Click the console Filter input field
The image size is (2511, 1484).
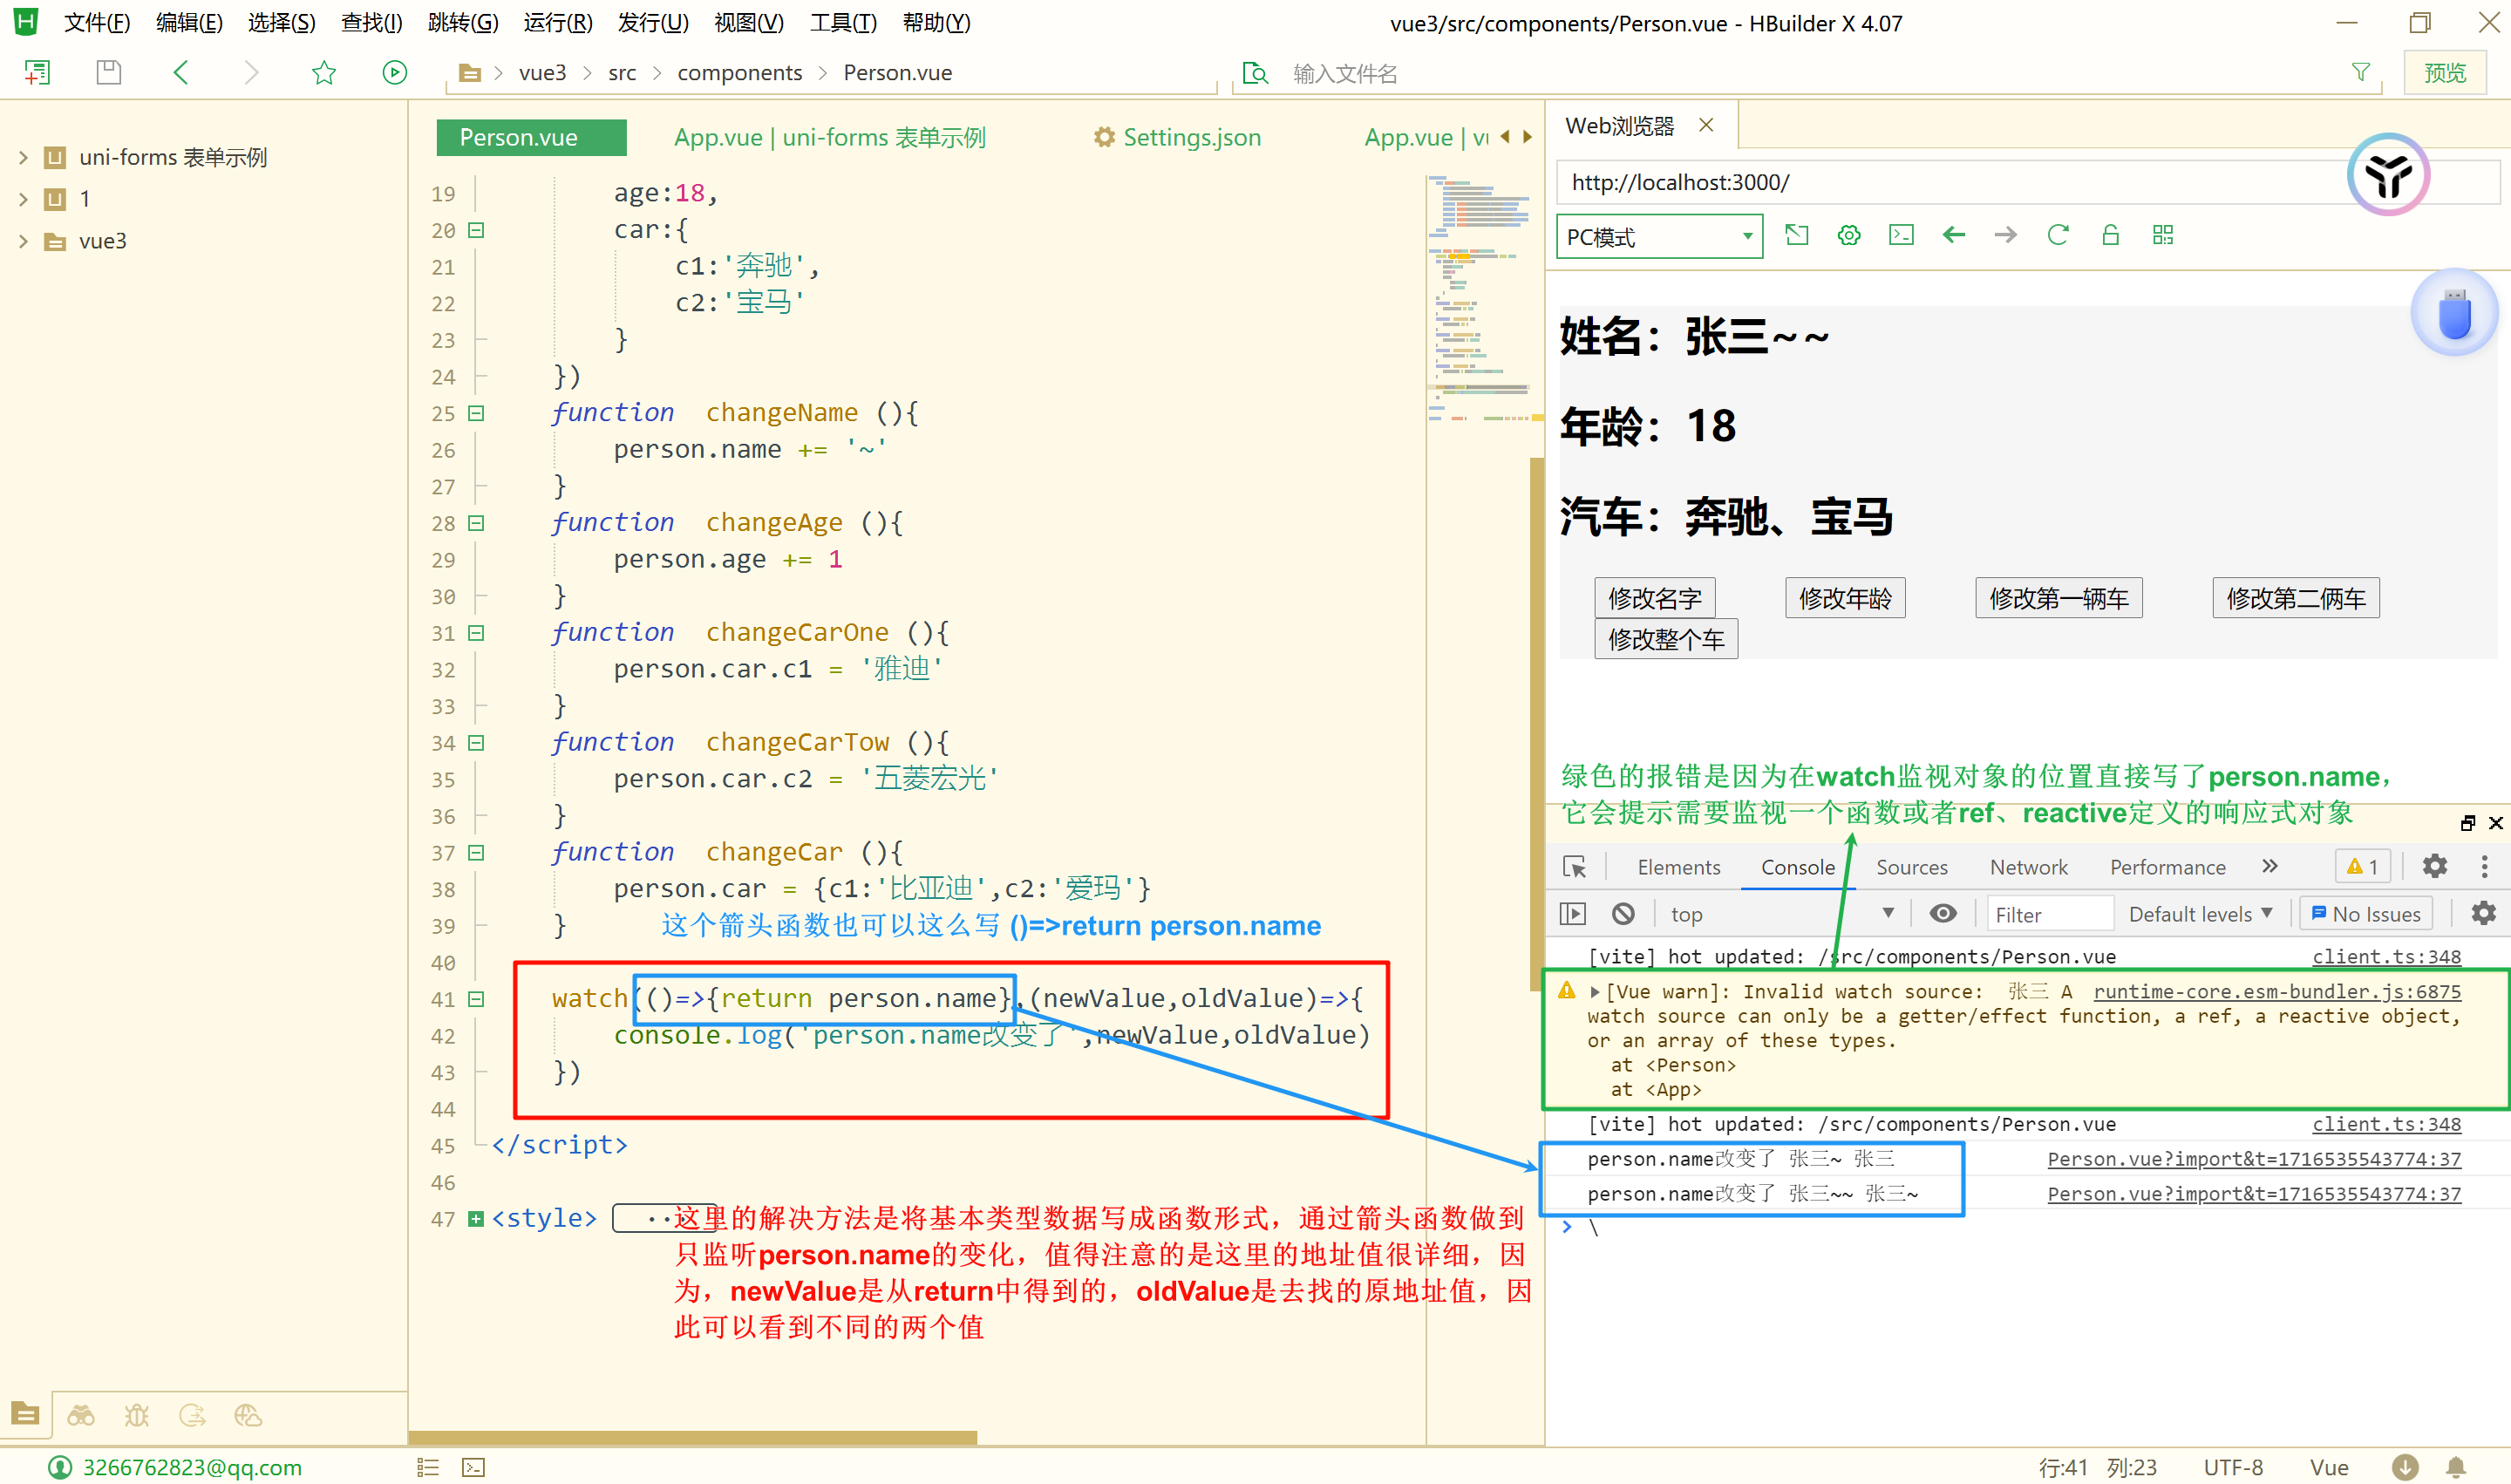click(2048, 914)
